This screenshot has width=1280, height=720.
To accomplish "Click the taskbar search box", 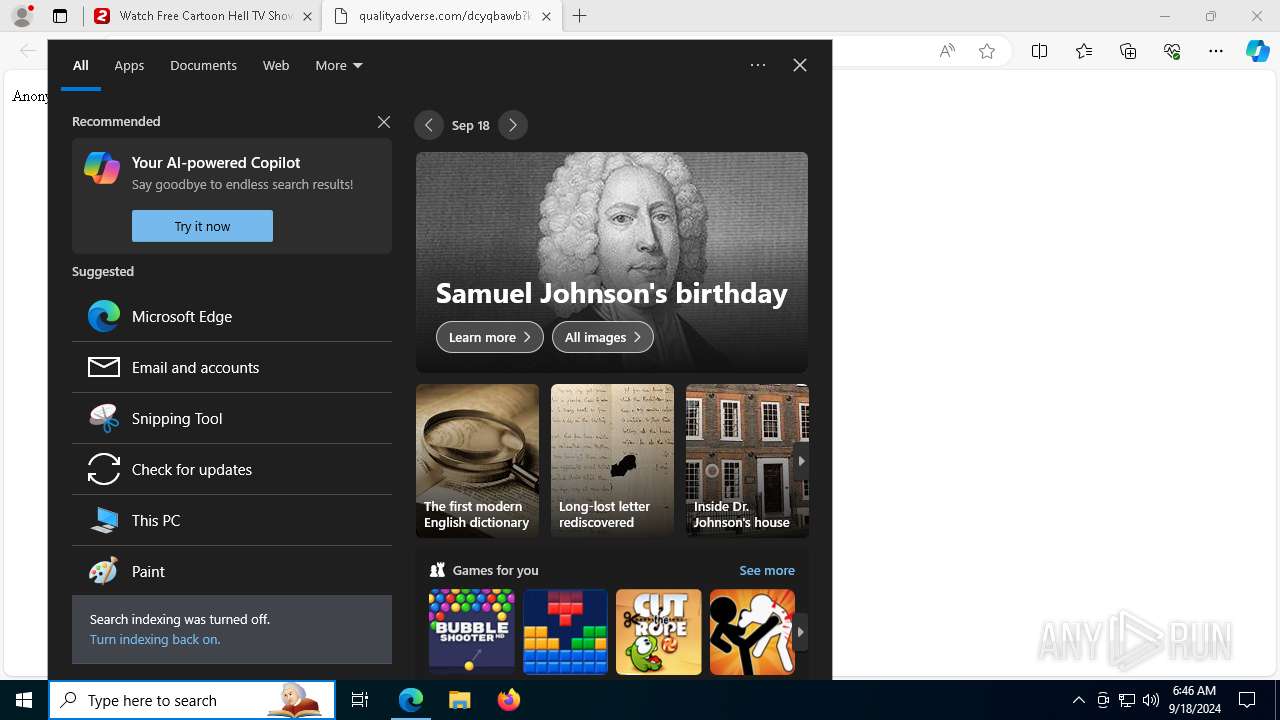I will [192, 700].
